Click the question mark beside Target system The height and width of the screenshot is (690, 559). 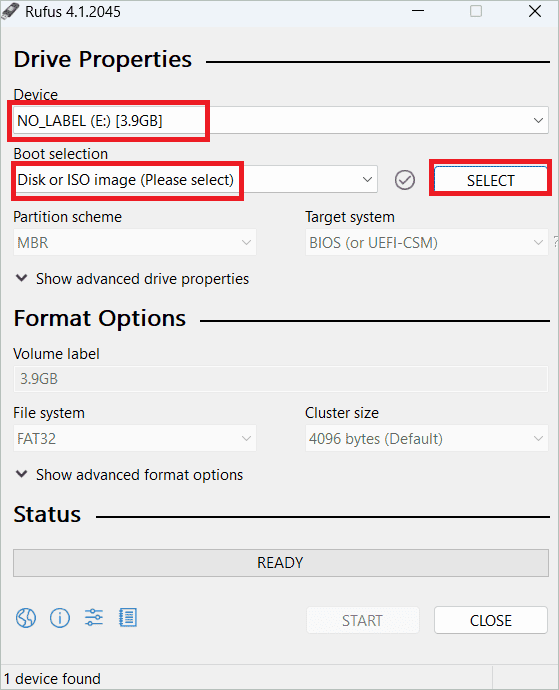(555, 241)
